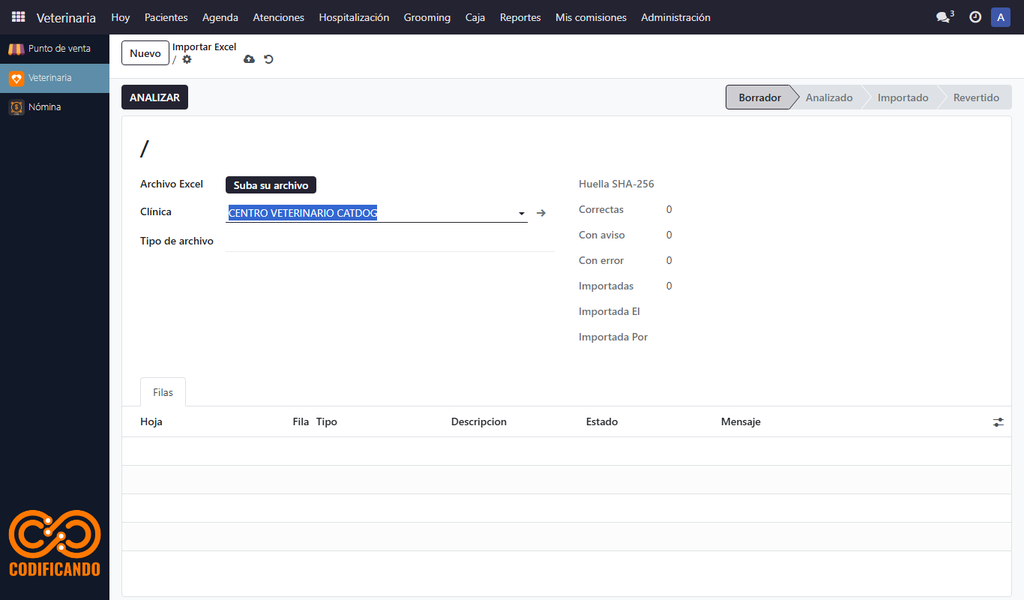The image size is (1024, 600).
Task: Open column options for Filas table
Action: pos(998,422)
